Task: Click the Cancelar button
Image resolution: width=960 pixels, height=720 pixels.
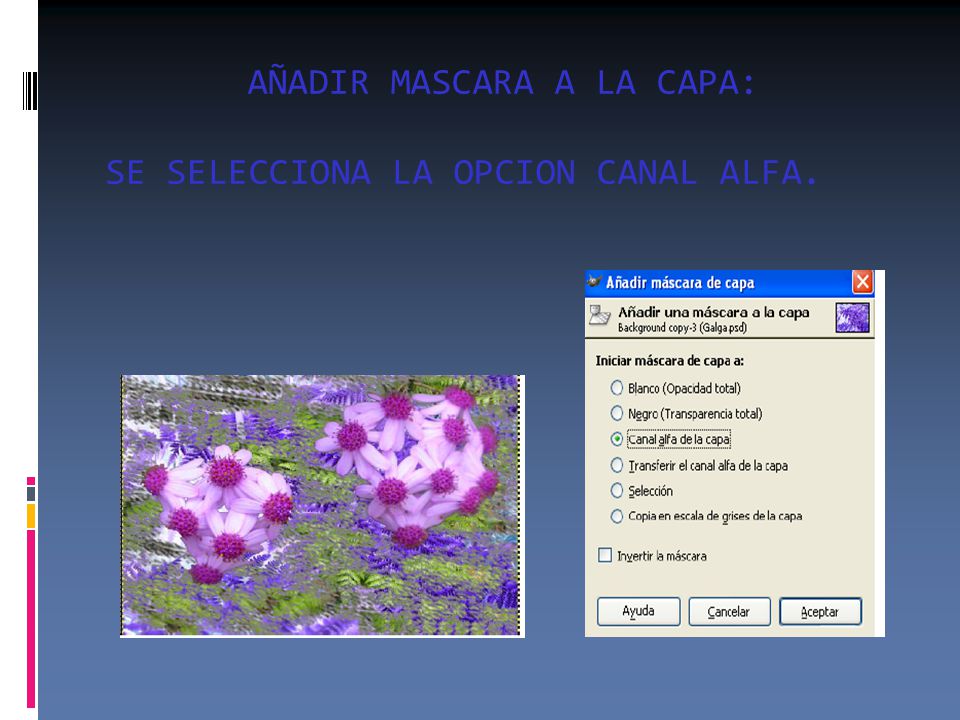Action: tap(729, 612)
